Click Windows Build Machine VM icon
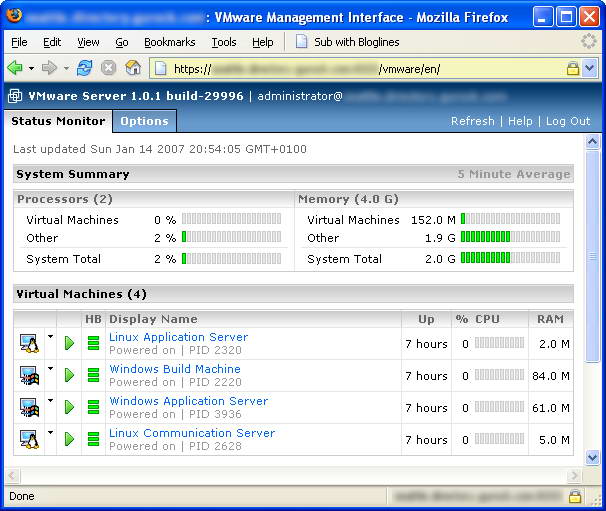 pos(29,375)
